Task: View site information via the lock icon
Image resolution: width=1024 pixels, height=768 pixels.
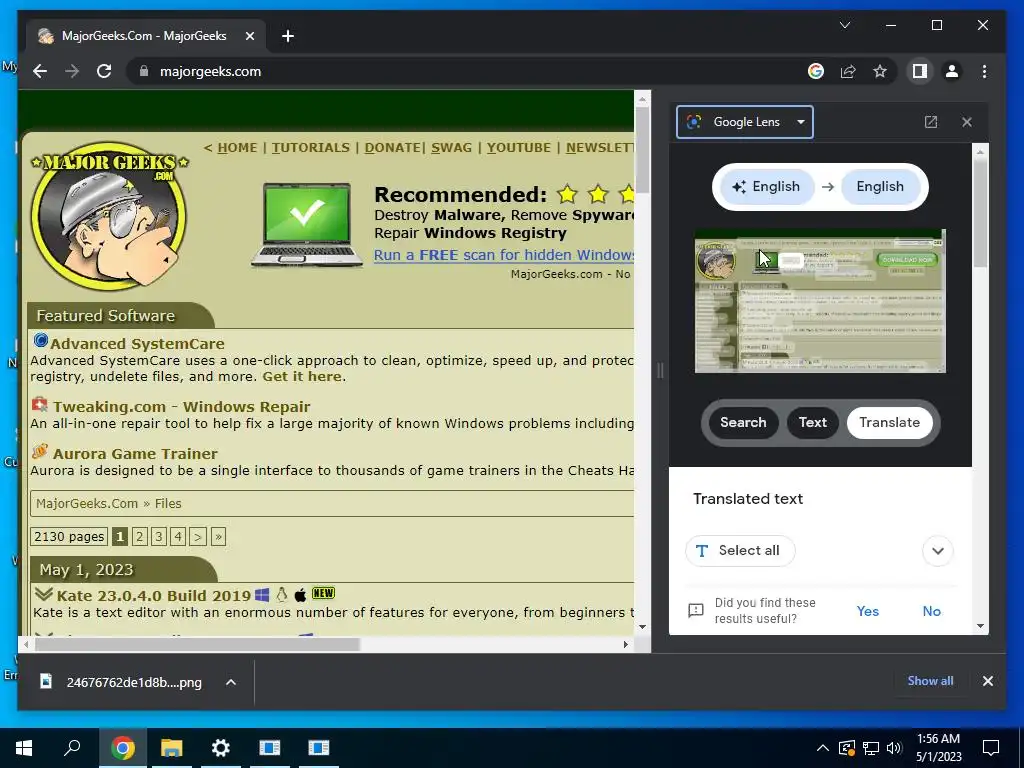Action: tap(144, 71)
